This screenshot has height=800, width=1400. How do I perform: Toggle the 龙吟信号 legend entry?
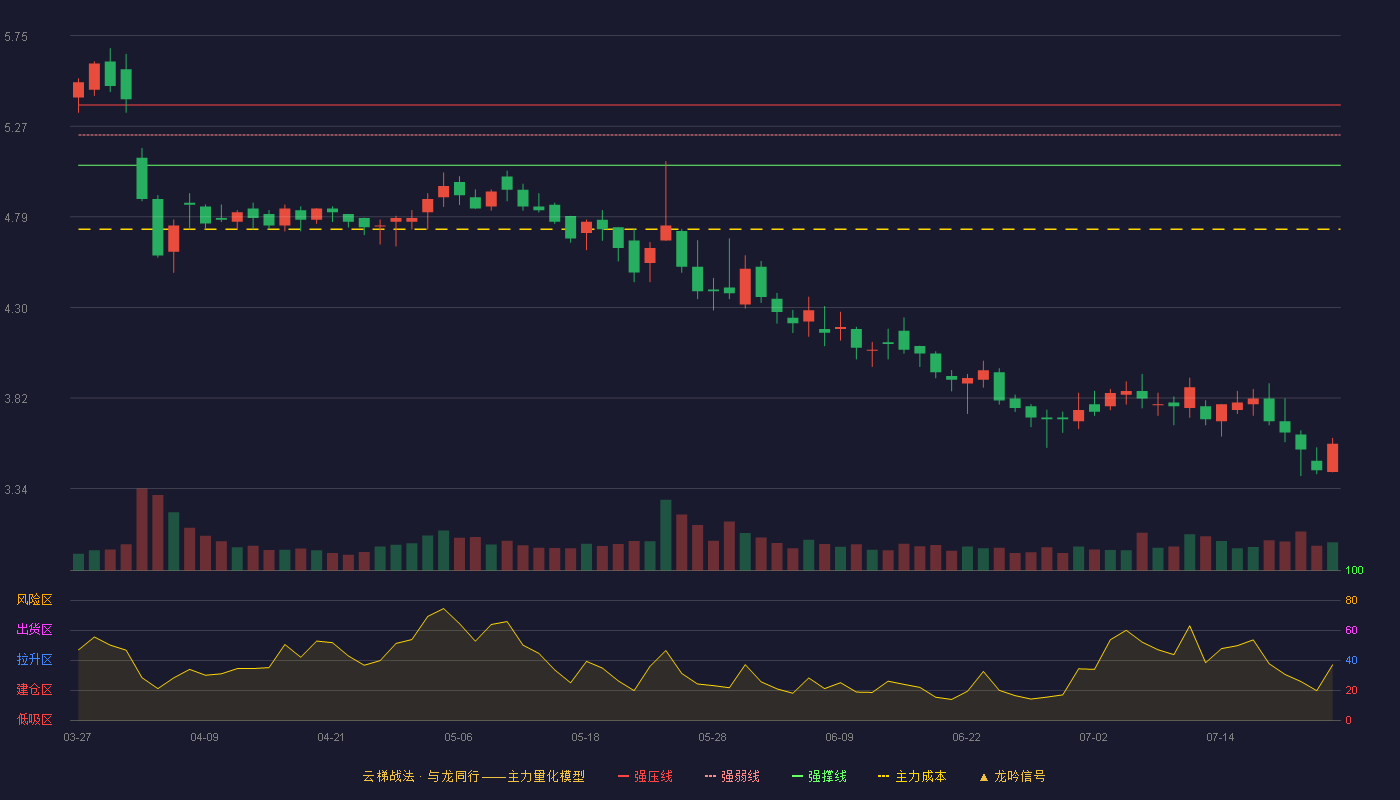pos(1012,776)
